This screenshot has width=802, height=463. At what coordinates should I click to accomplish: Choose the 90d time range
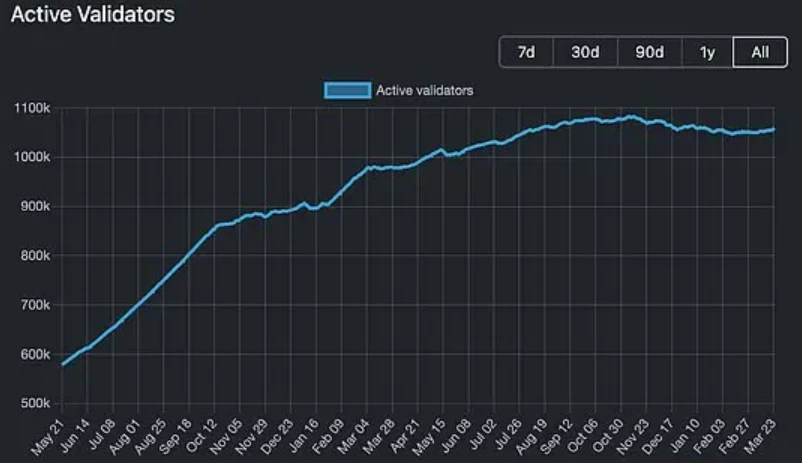coord(650,53)
